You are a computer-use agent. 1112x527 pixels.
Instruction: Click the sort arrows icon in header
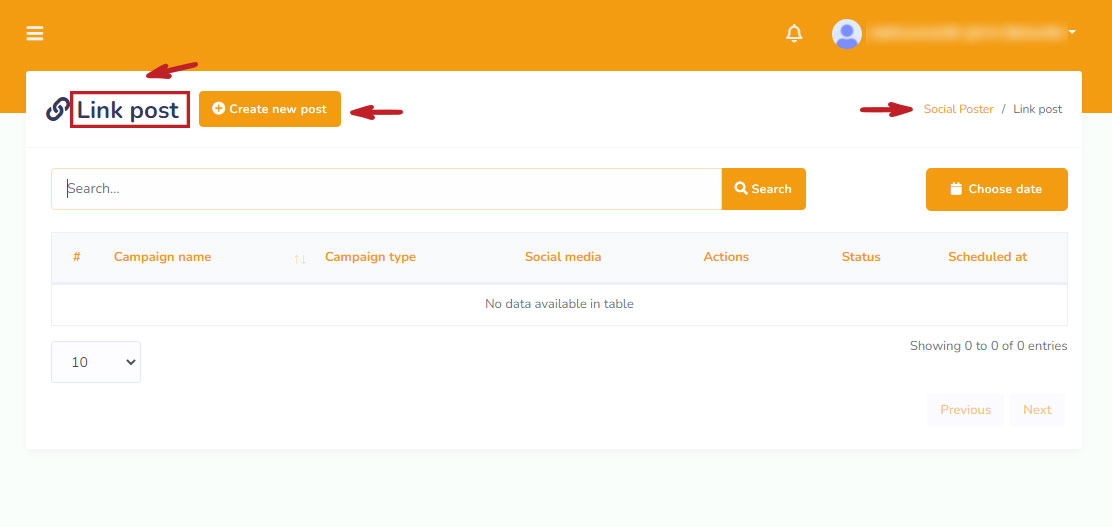(300, 259)
